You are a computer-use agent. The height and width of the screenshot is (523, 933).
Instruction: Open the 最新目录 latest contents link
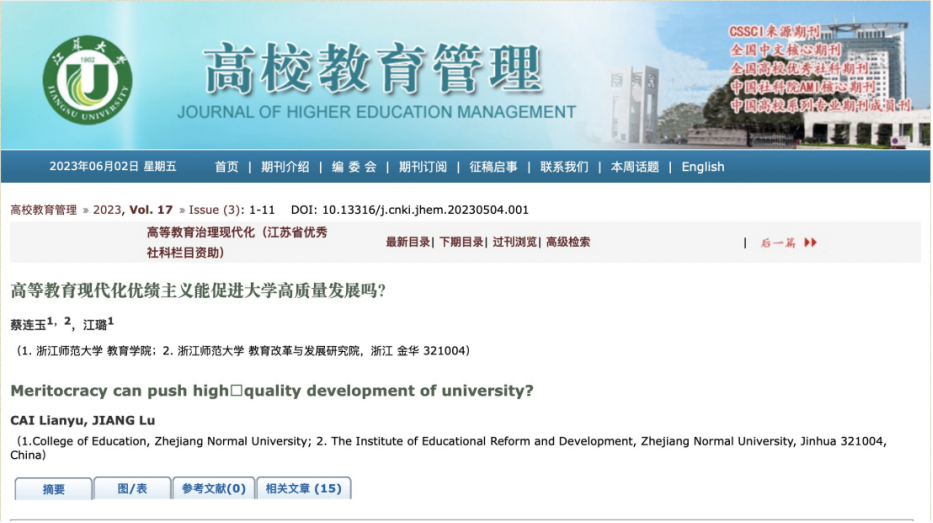pos(408,242)
